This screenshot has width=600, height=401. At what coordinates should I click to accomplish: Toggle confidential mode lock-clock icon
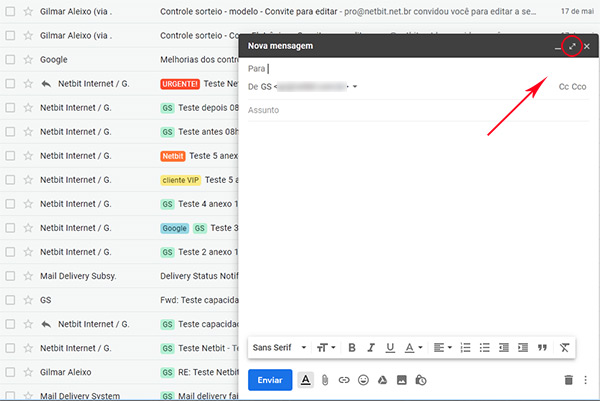tap(421, 380)
